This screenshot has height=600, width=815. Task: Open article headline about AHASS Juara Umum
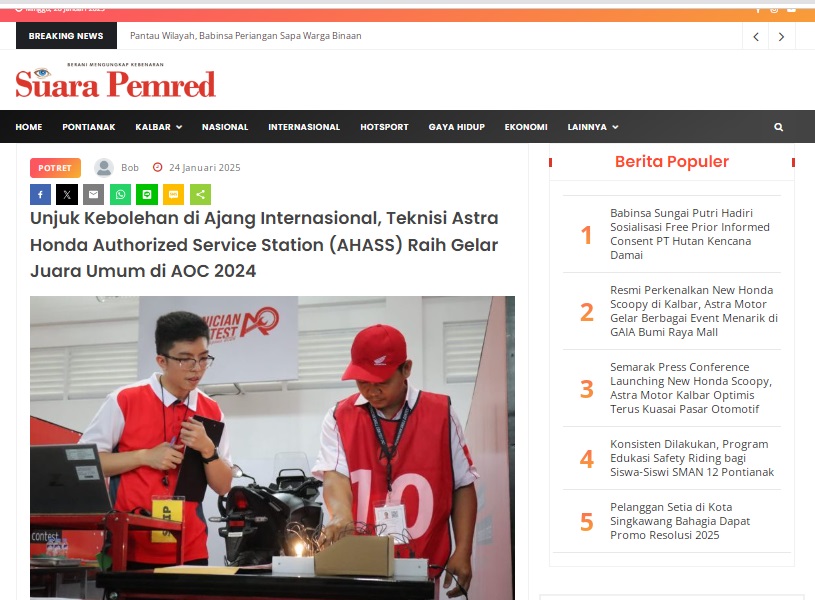pyautogui.click(x=264, y=244)
